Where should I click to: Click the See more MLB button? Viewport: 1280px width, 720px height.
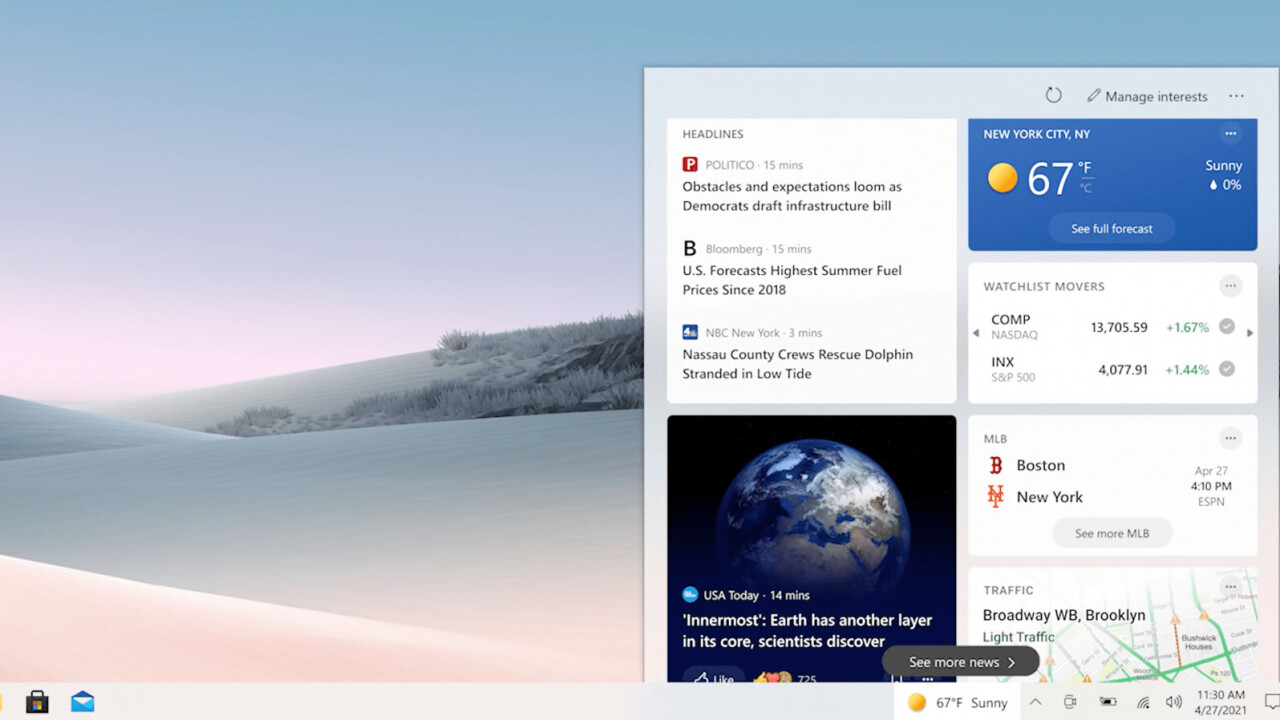click(1111, 533)
